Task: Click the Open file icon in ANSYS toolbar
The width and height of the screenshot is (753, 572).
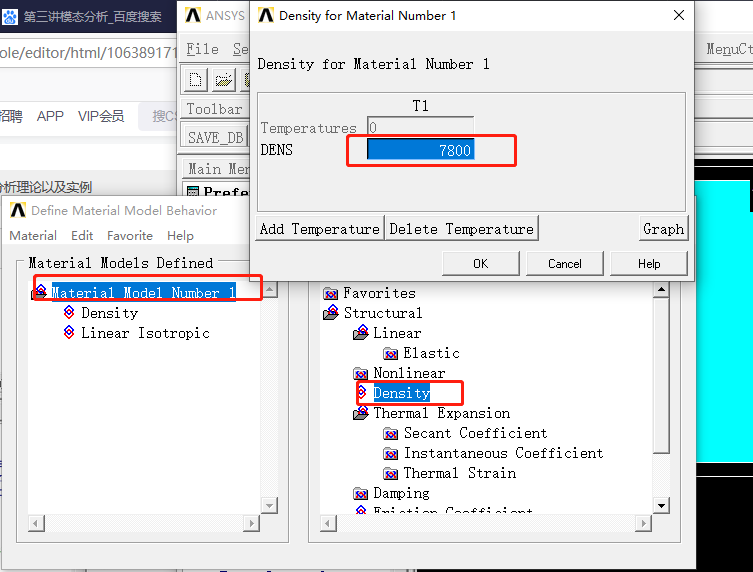Action: [223, 80]
